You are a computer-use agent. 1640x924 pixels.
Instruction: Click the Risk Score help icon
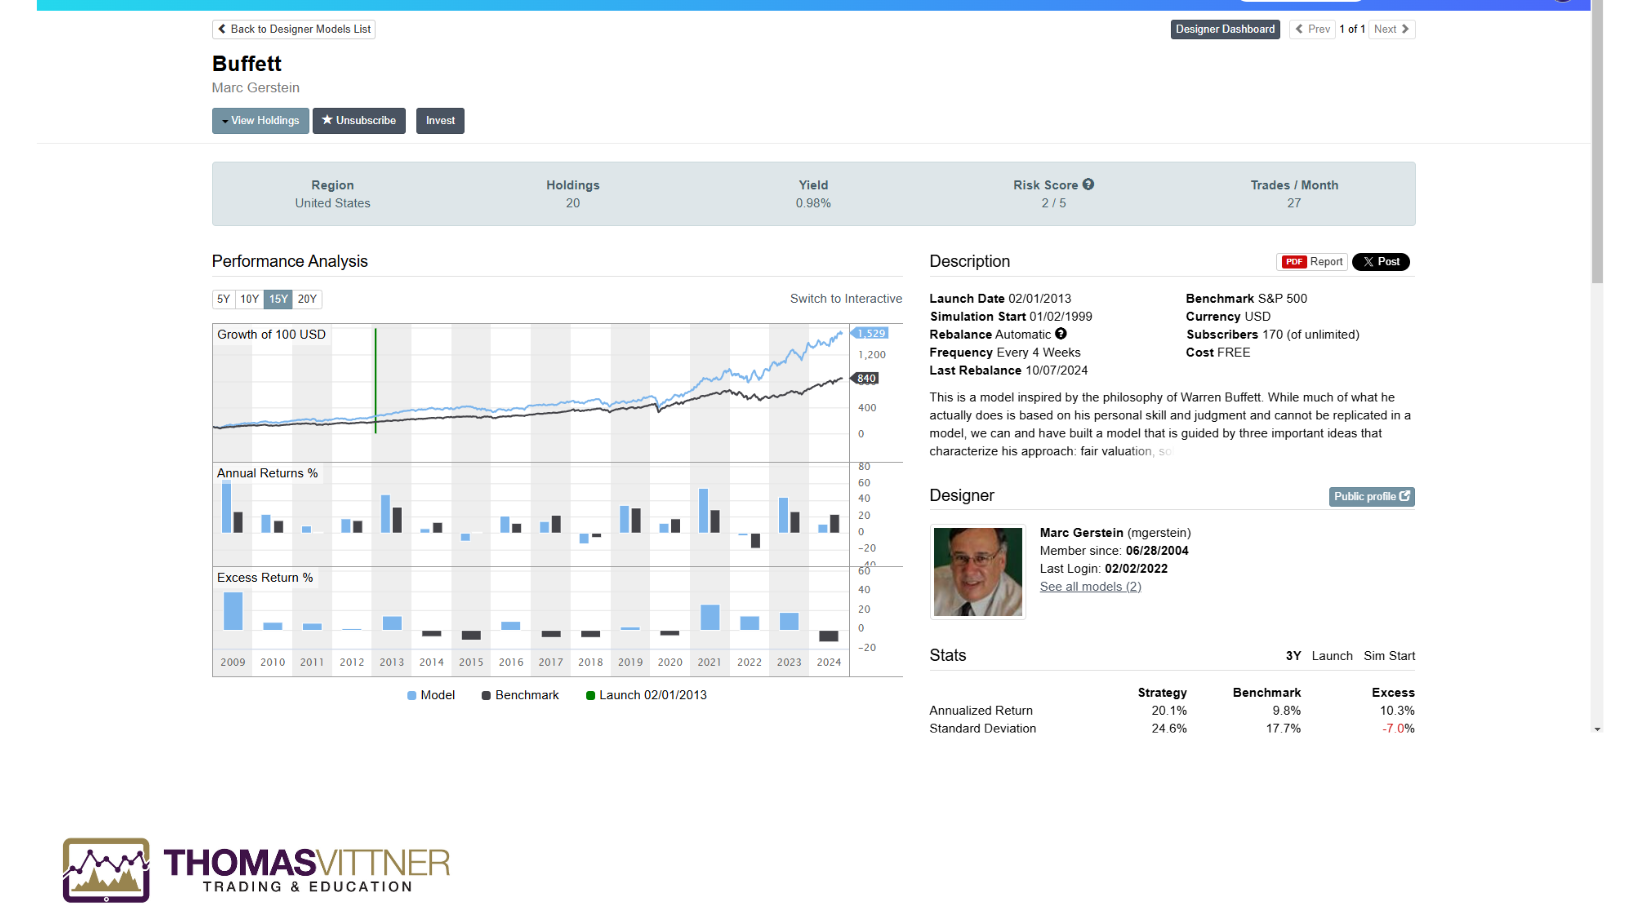(x=1088, y=185)
